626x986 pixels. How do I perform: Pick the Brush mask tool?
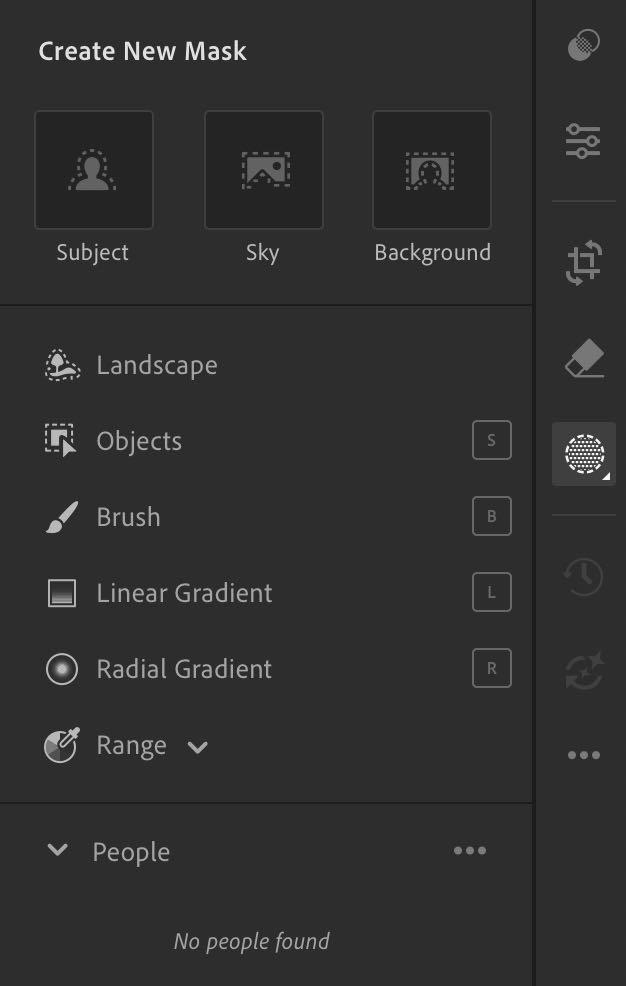[128, 517]
